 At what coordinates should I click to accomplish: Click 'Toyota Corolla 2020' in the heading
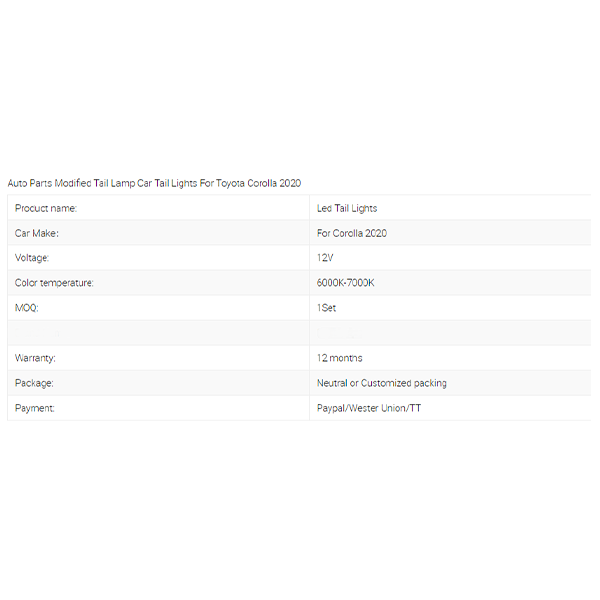258,183
